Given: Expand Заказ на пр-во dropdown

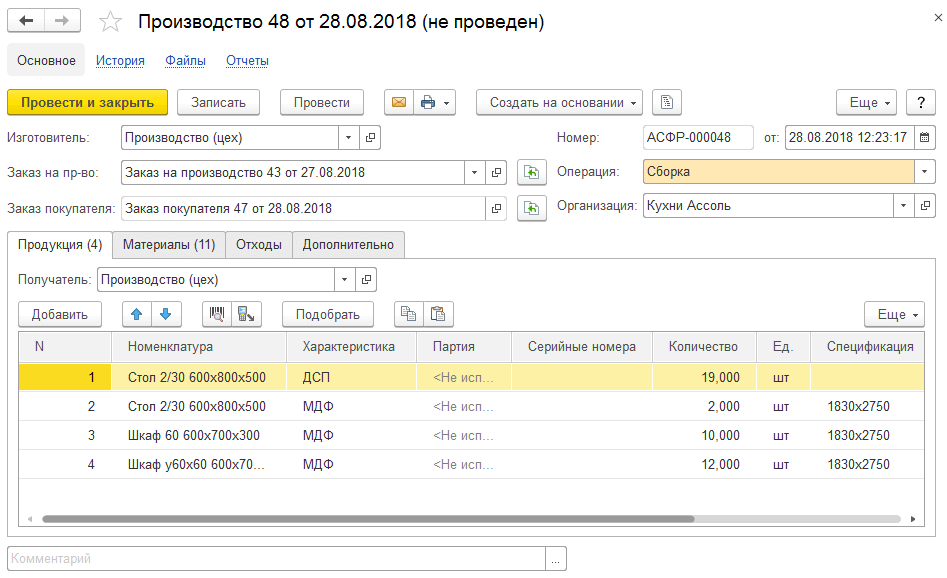Looking at the screenshot, I should [x=475, y=173].
